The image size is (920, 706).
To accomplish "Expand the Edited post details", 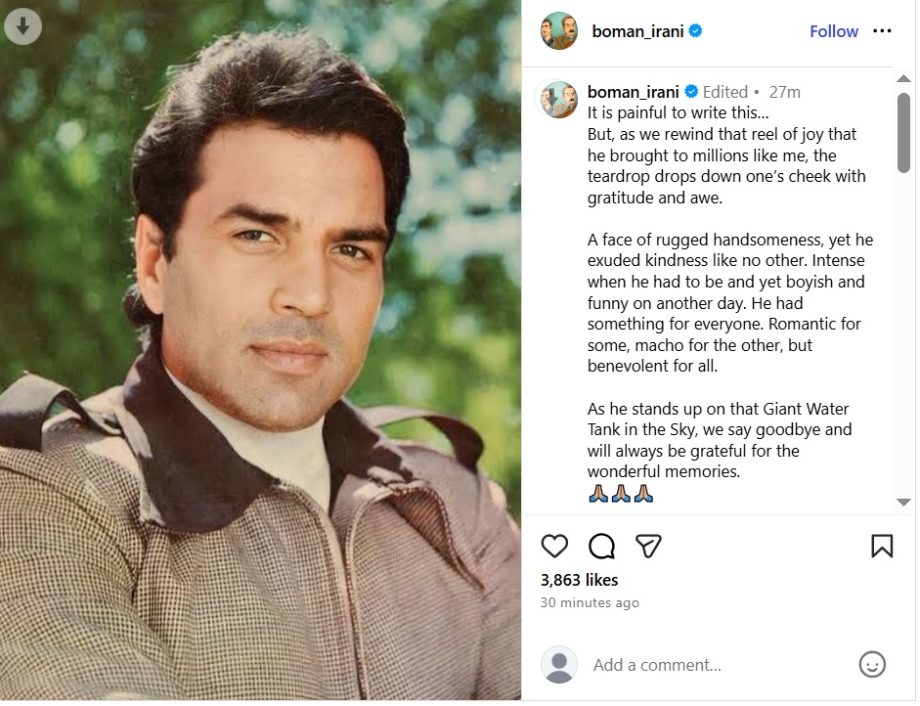I will click(725, 91).
